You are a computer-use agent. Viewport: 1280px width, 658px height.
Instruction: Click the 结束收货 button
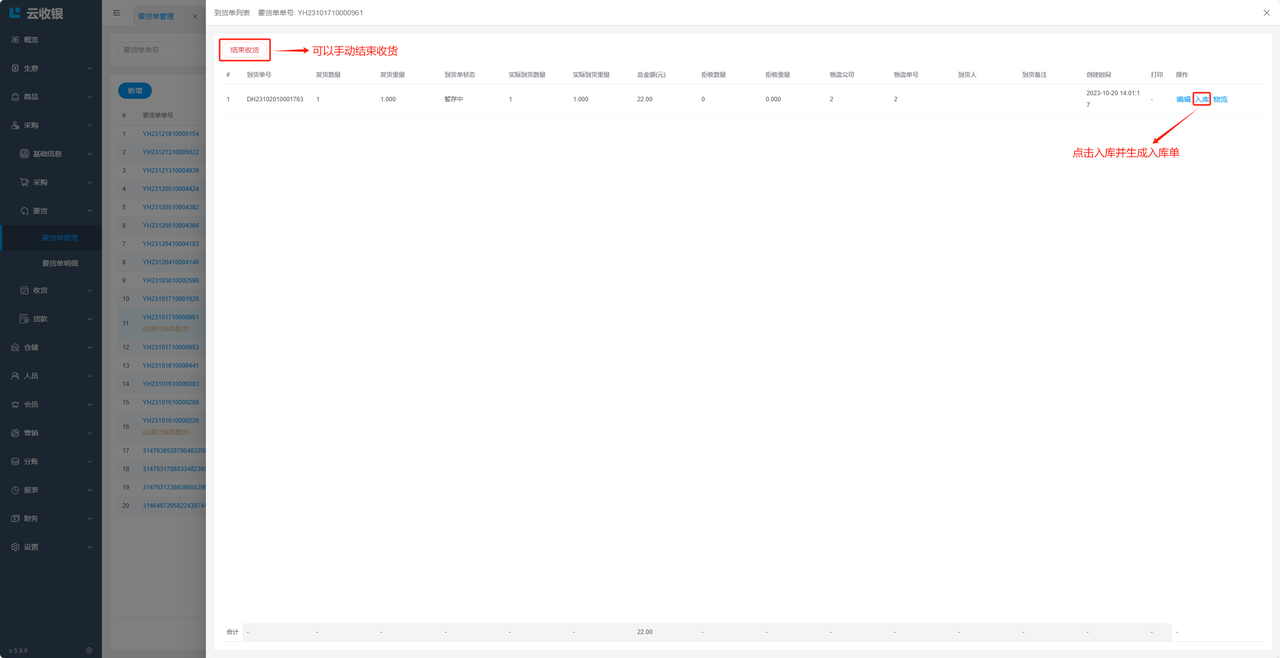tap(245, 50)
